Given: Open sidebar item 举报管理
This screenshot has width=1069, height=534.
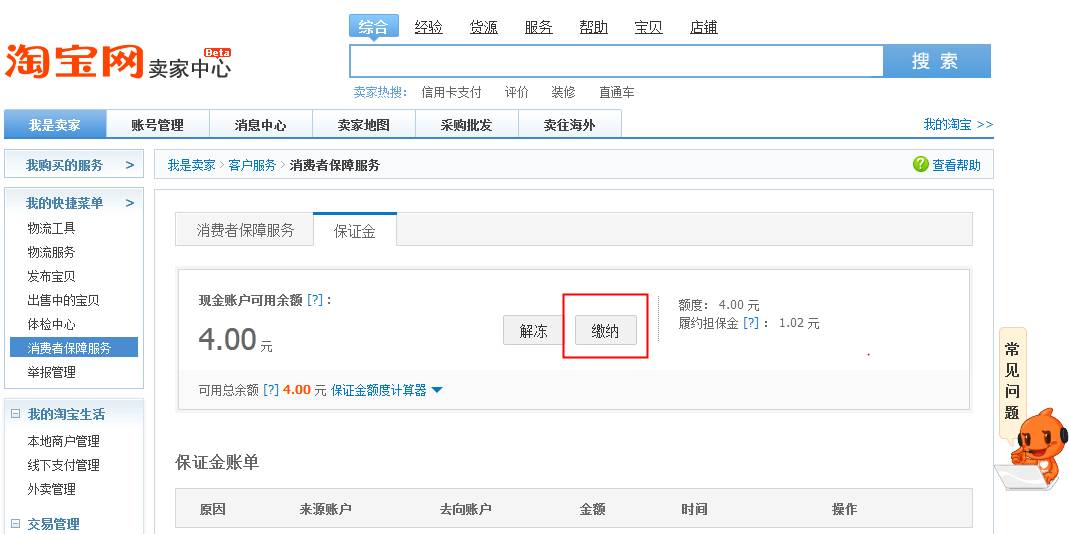Looking at the screenshot, I should [x=51, y=372].
